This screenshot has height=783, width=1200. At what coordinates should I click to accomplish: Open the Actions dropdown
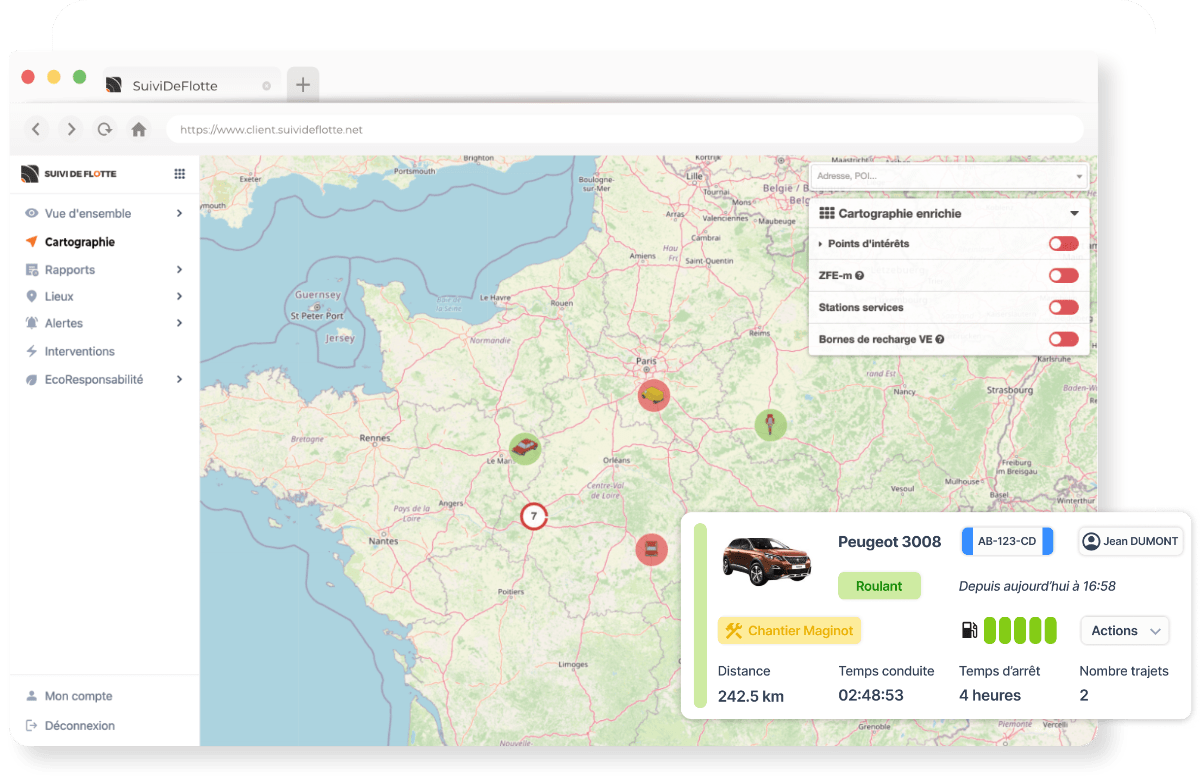click(x=1125, y=631)
